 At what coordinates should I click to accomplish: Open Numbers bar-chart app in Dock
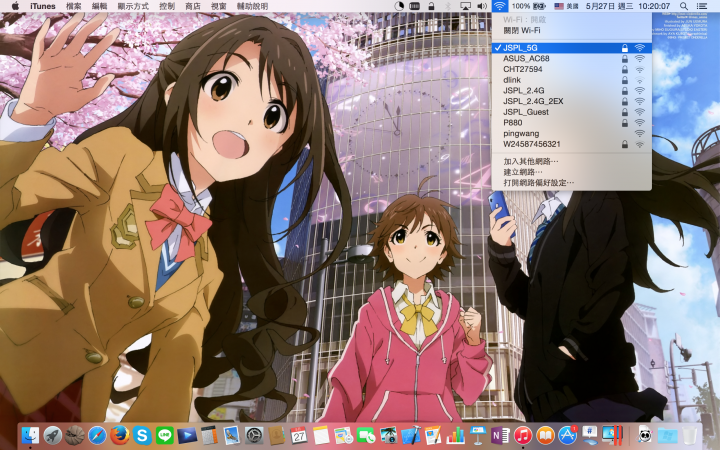click(x=455, y=435)
